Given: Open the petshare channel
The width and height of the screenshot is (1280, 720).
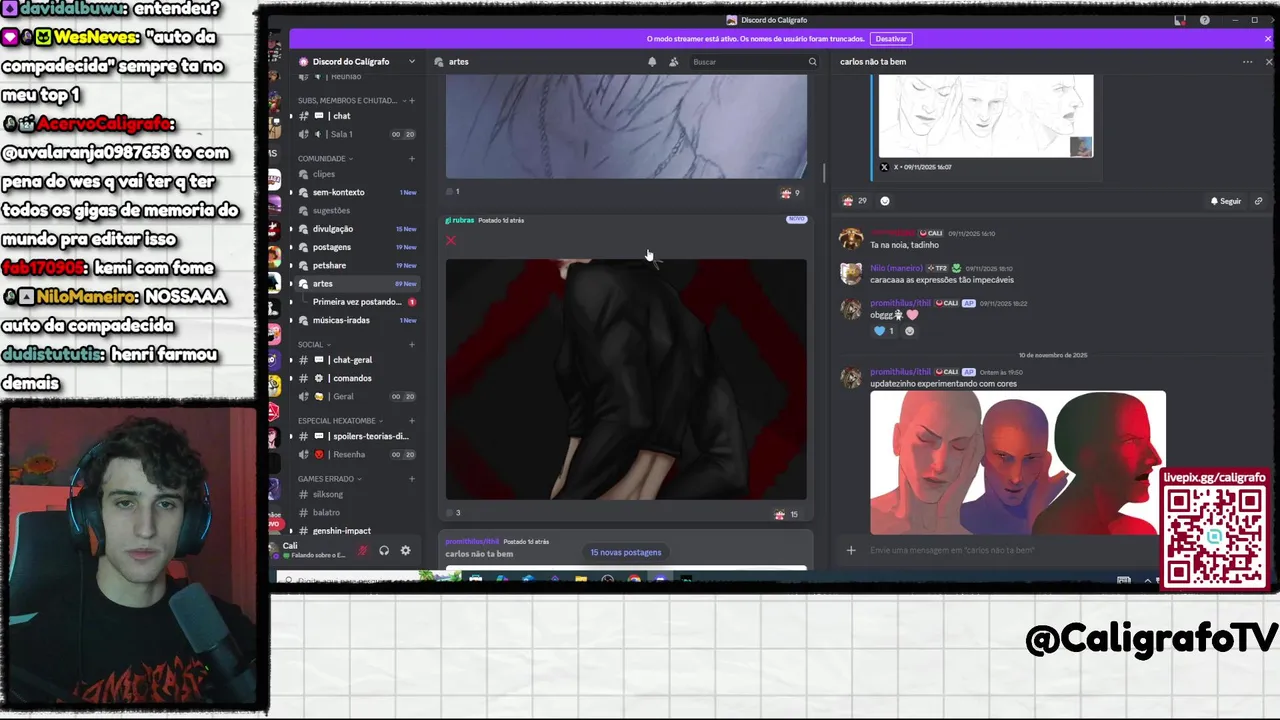Looking at the screenshot, I should (355, 266).
